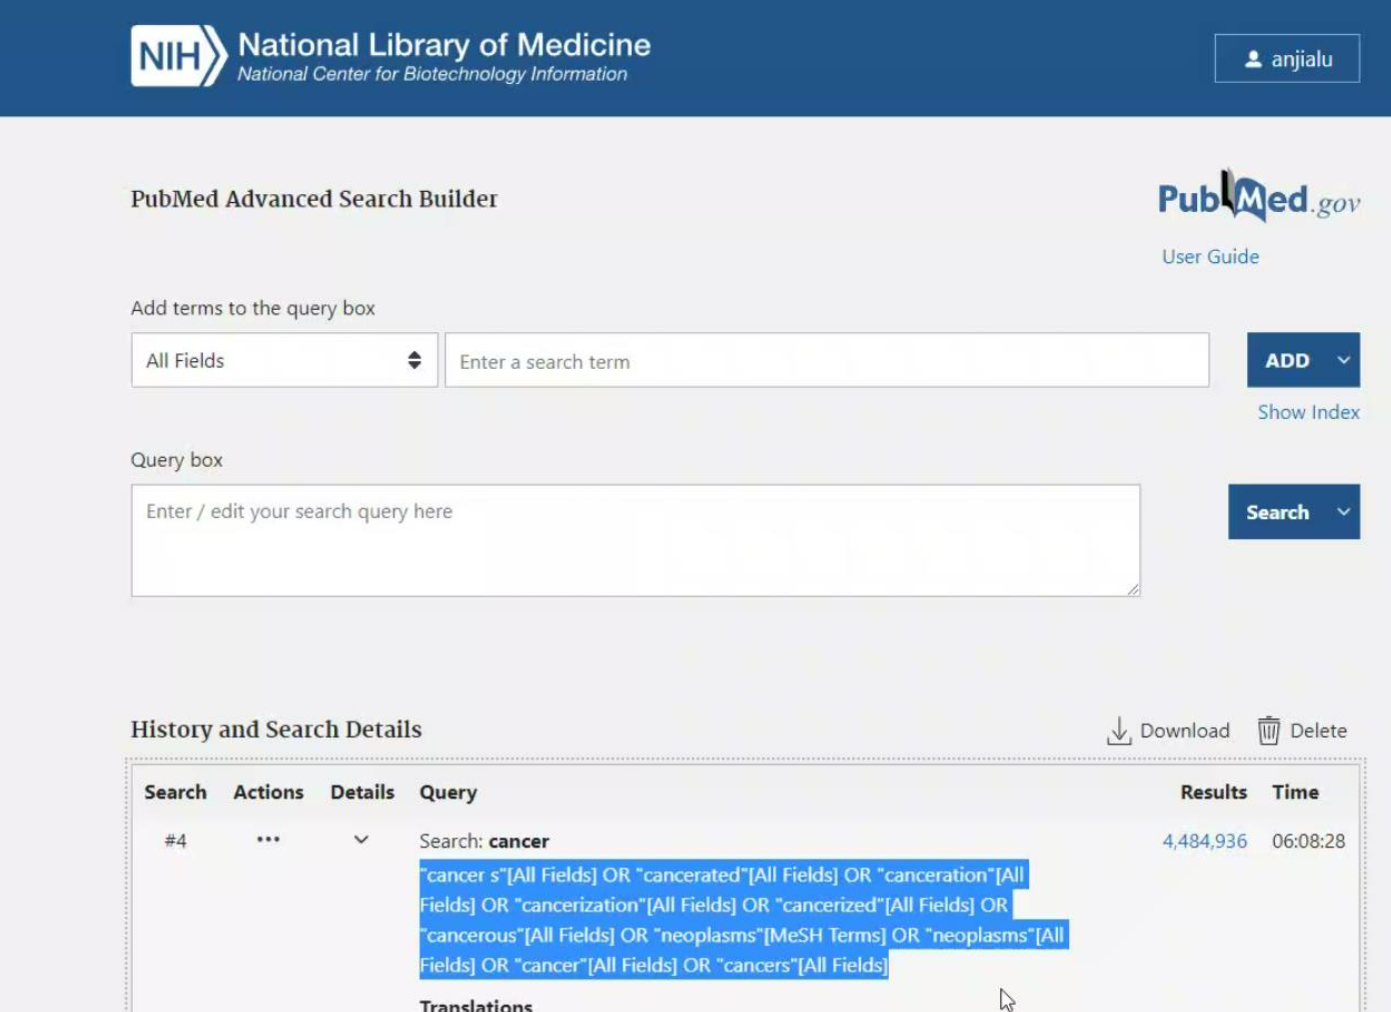Click the highlighted expanded query text

743,920
